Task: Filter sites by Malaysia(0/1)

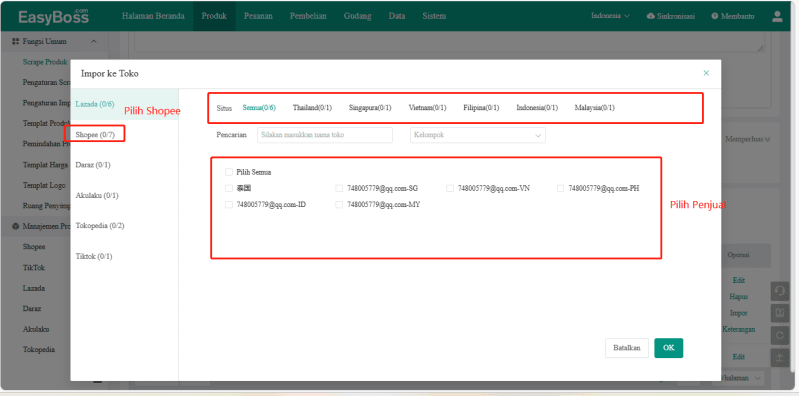Action: point(595,108)
